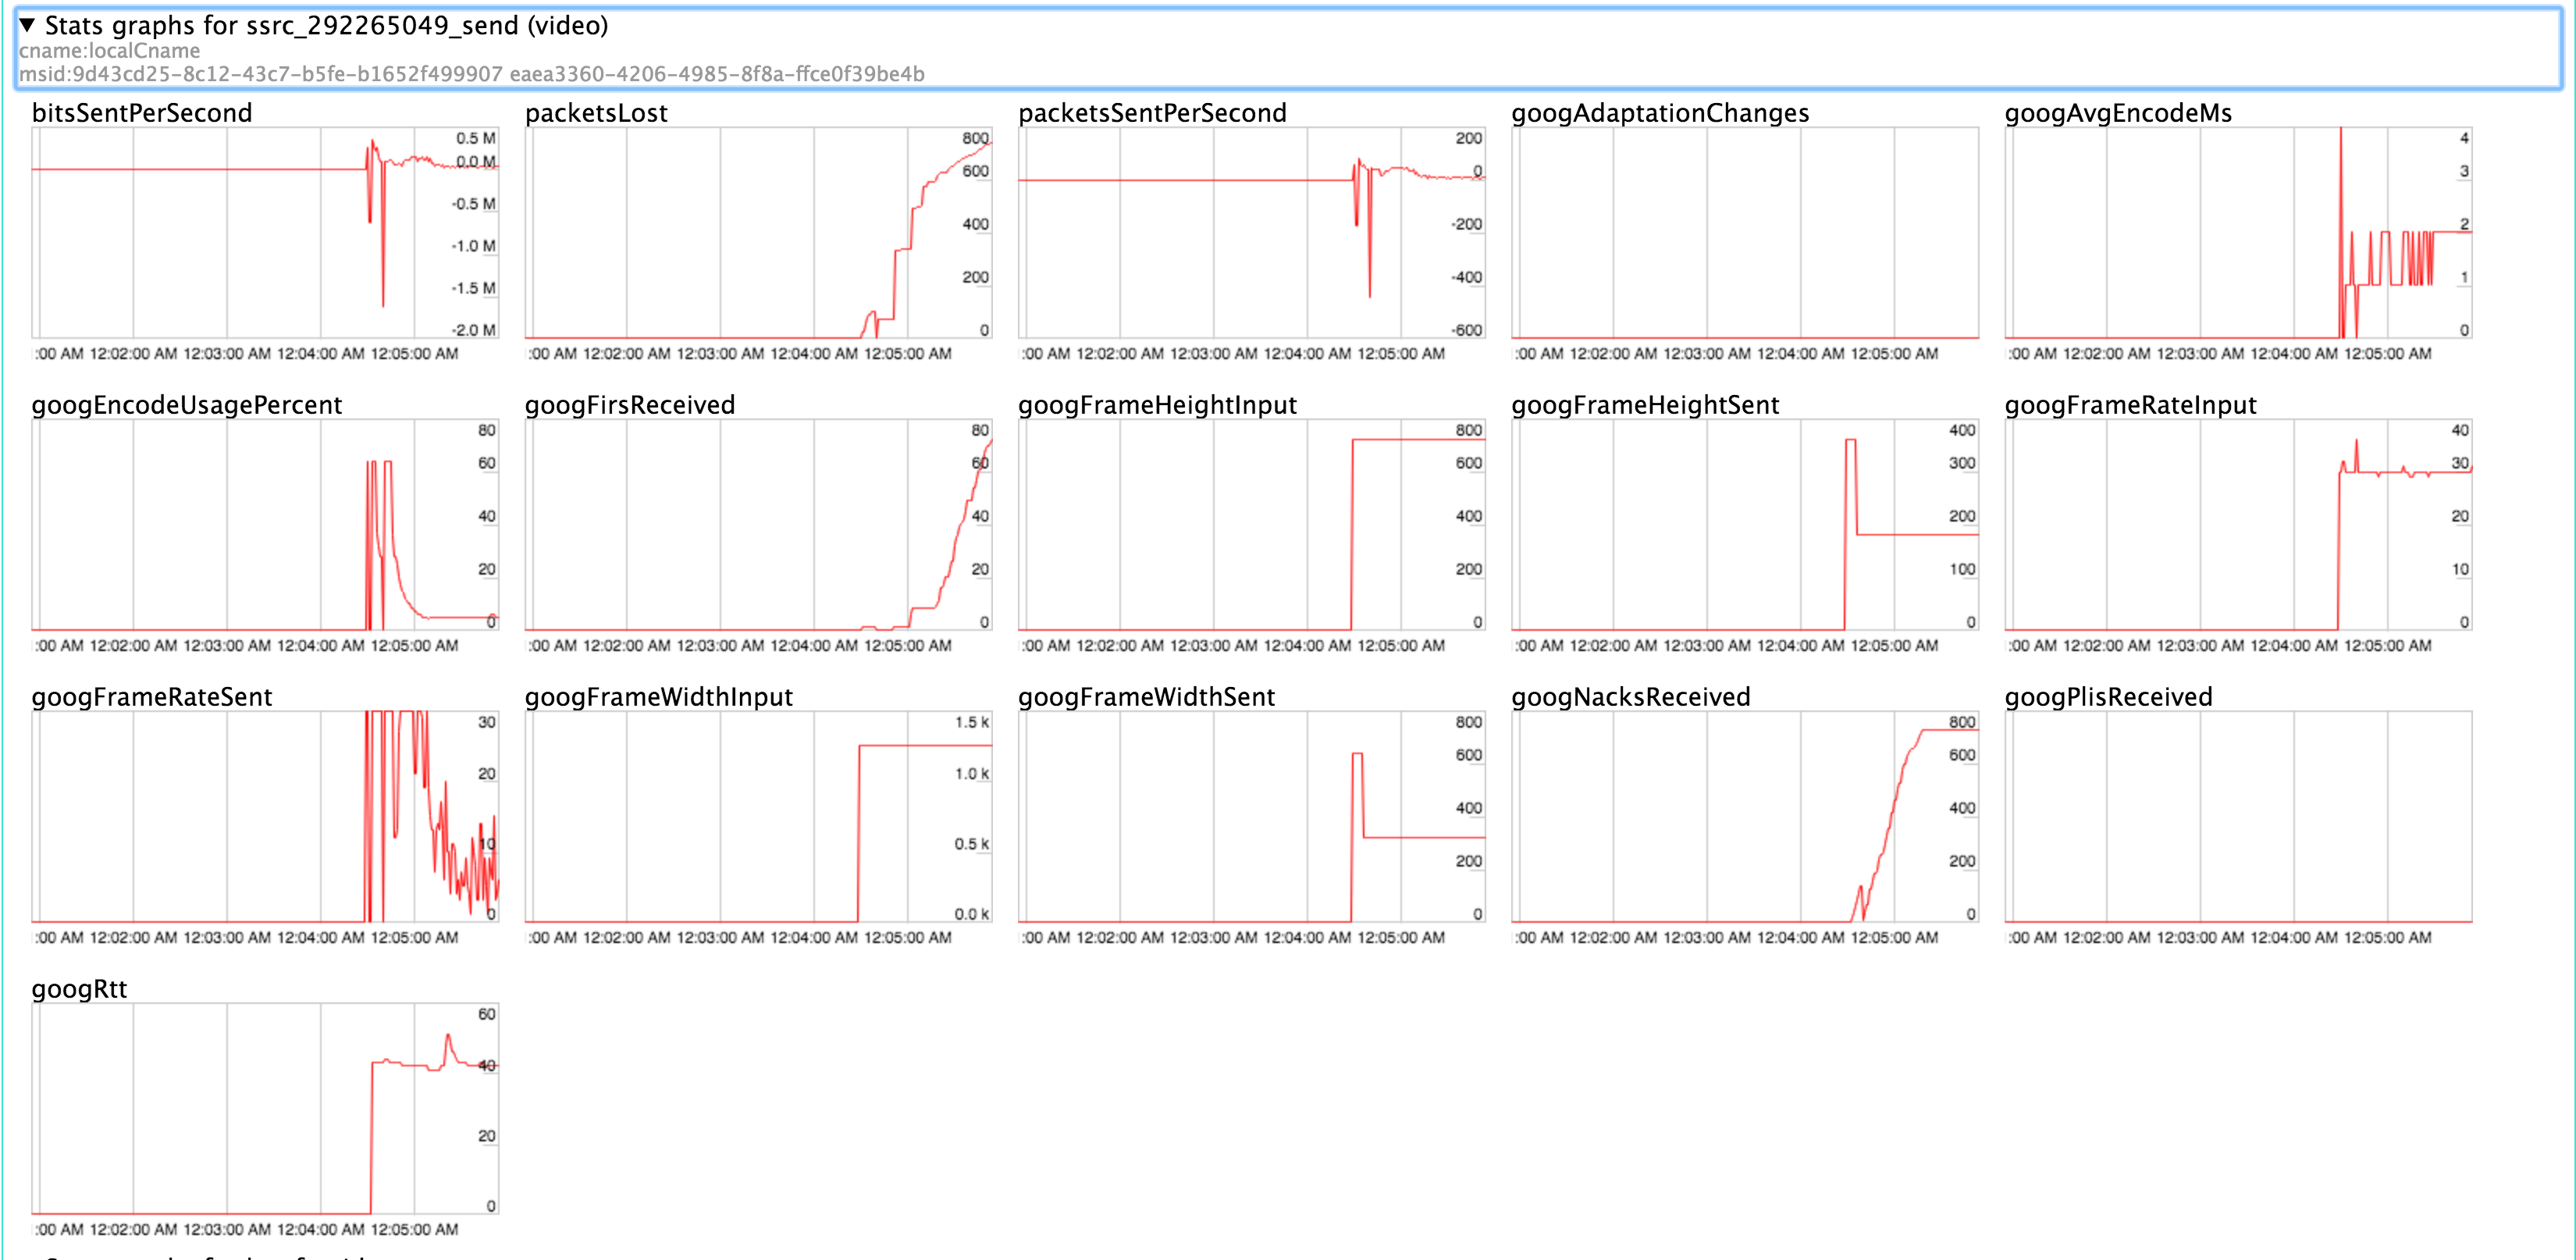Click the bitsSentPerSecond graph
Viewport: 2576px width, 1260px height.
click(265, 233)
